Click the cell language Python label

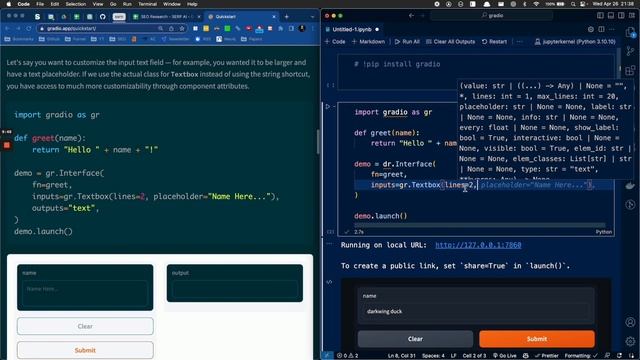603,232
